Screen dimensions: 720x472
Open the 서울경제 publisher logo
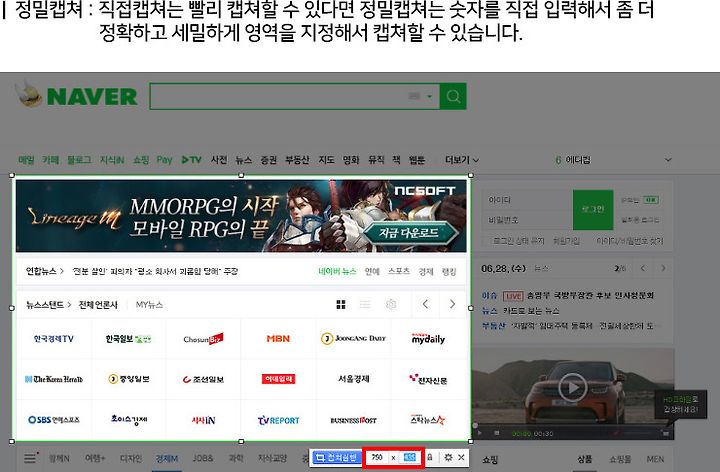(354, 379)
